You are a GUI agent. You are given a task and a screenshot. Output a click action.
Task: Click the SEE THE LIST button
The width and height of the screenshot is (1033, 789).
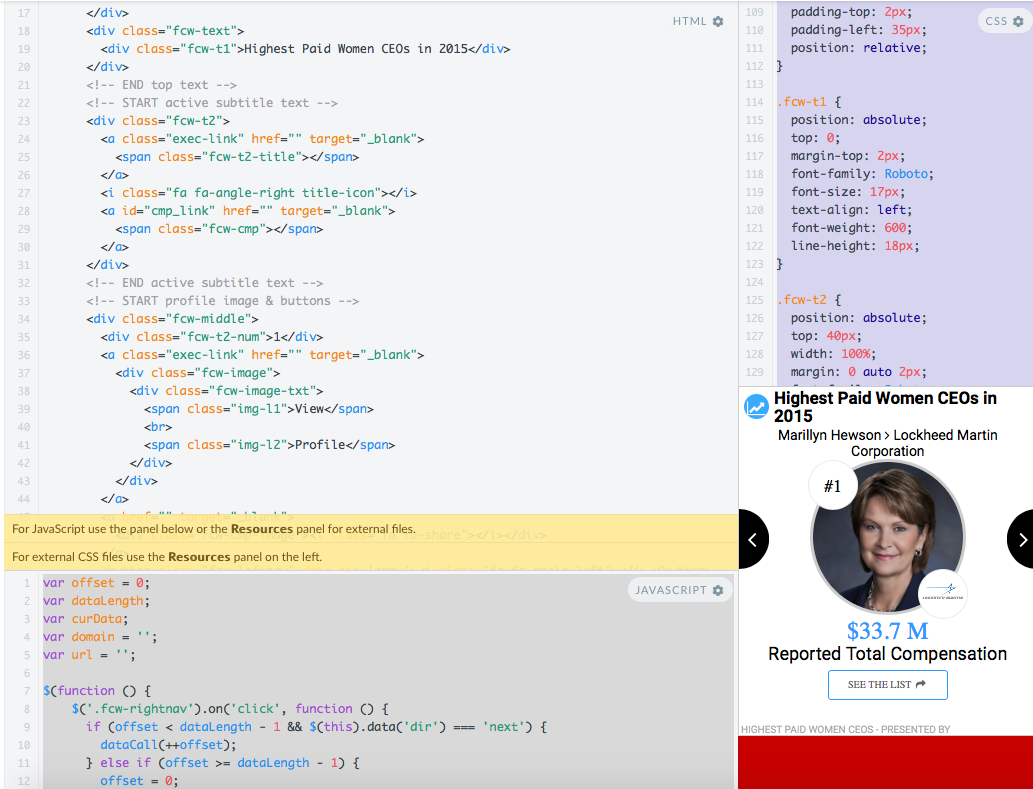click(887, 685)
